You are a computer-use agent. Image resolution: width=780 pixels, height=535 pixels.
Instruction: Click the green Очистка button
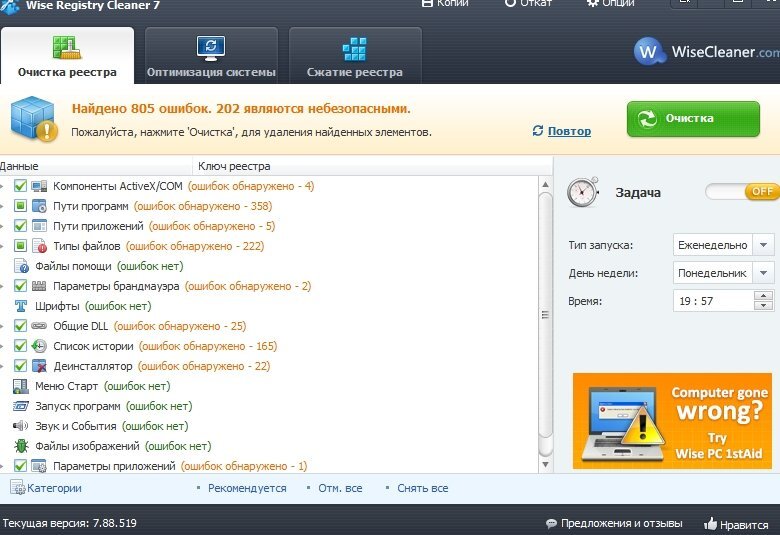(x=693, y=119)
